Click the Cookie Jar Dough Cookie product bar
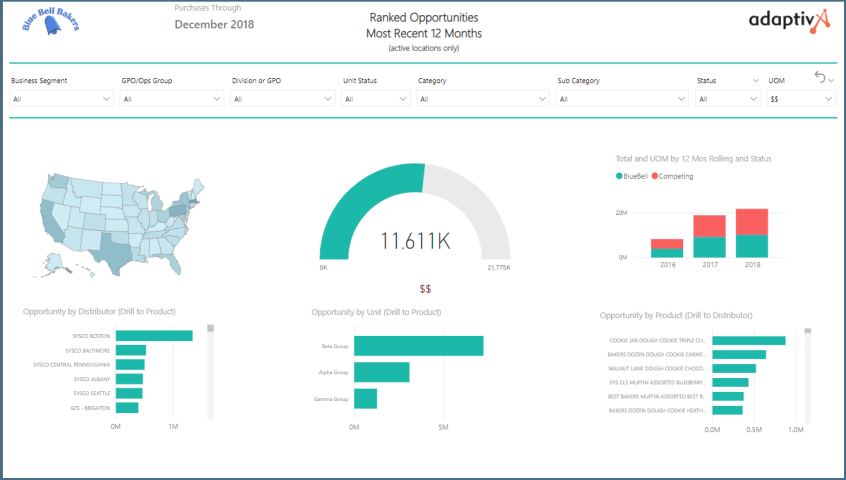846x480 pixels. tap(748, 340)
